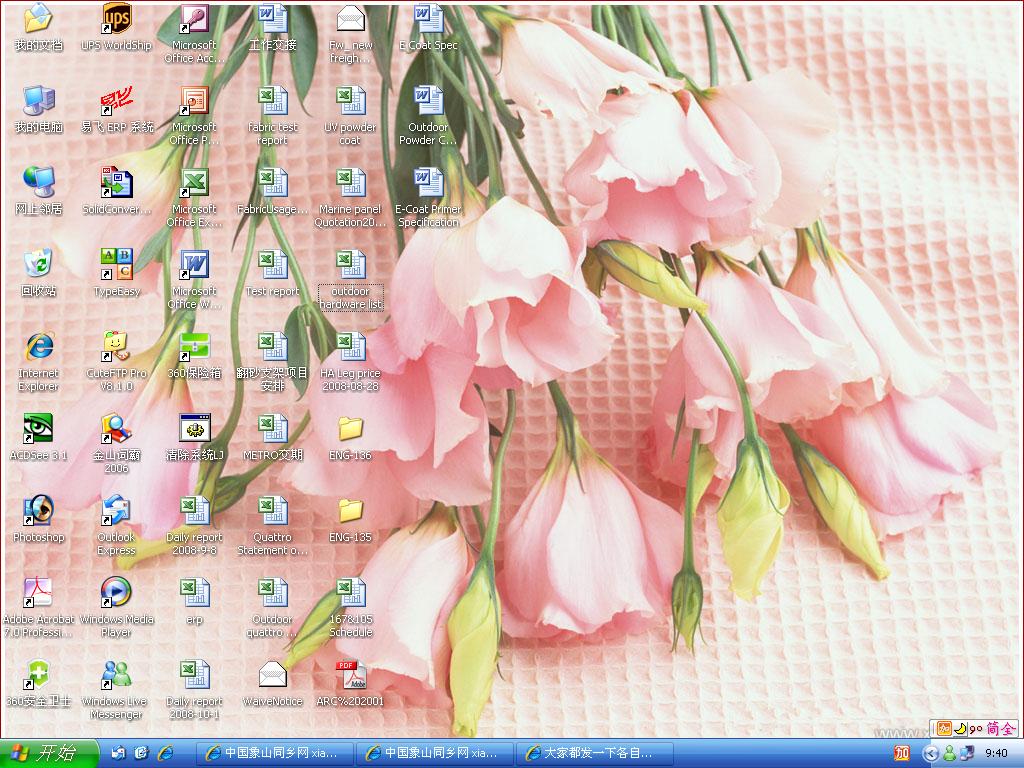Screen dimensions: 1024x768
Task: Select Marine panel Quotation Excel file
Action: (351, 198)
